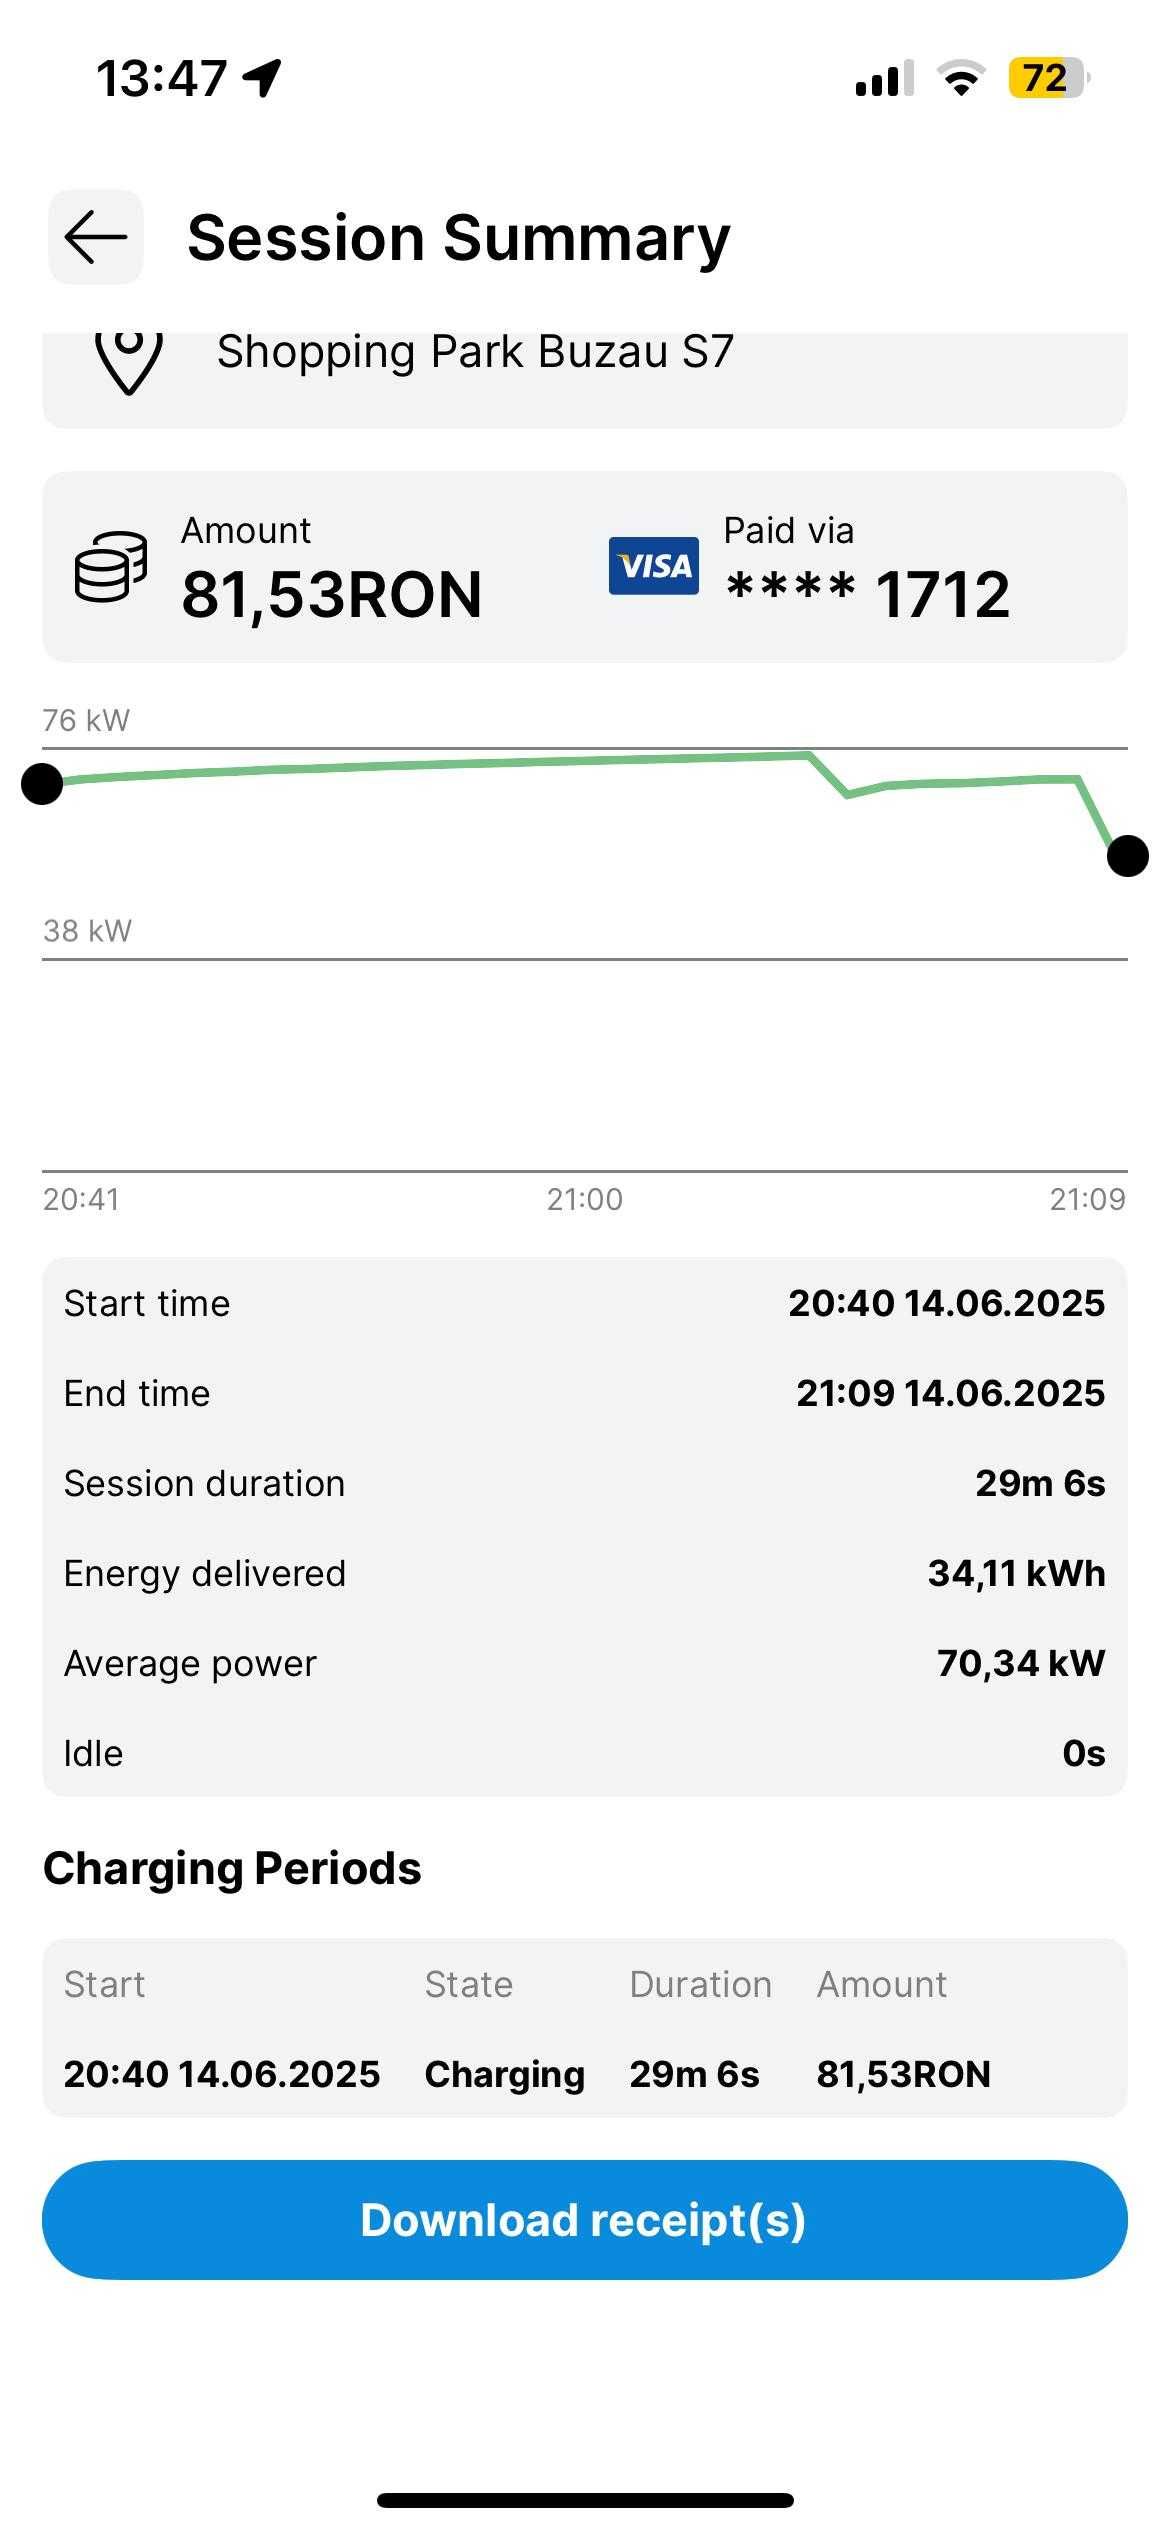This screenshot has width=1170, height=2532.
Task: Download the session receipt(s)
Action: tap(585, 2220)
